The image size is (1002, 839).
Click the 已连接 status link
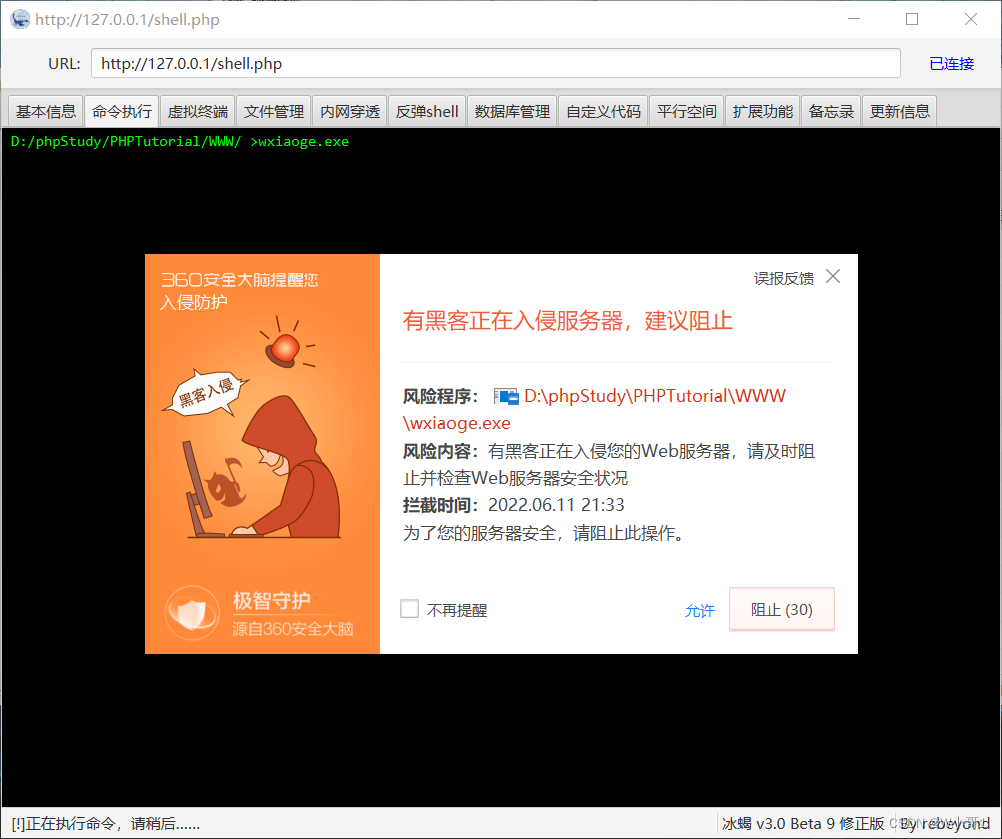[x=950, y=63]
